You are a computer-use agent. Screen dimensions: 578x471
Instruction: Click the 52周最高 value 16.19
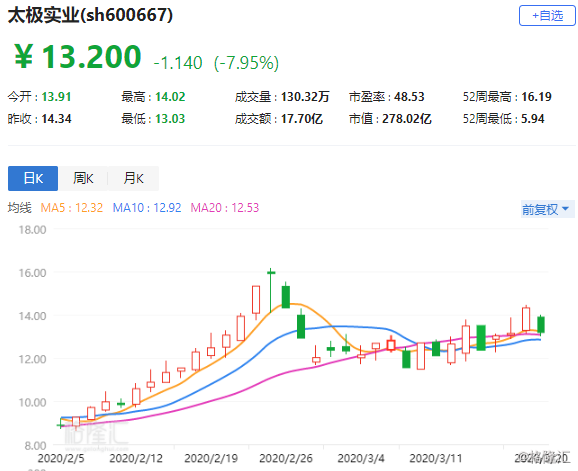pos(536,97)
